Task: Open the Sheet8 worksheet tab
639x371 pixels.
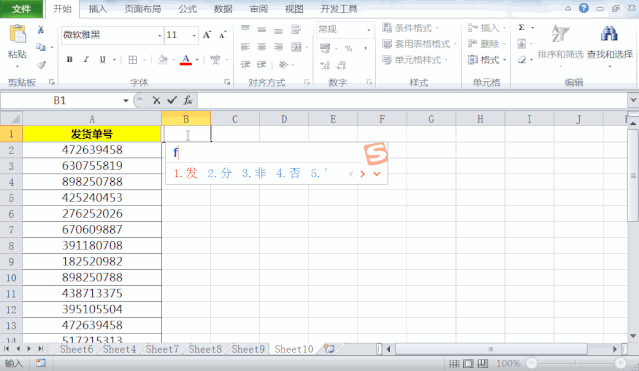Action: [205, 349]
